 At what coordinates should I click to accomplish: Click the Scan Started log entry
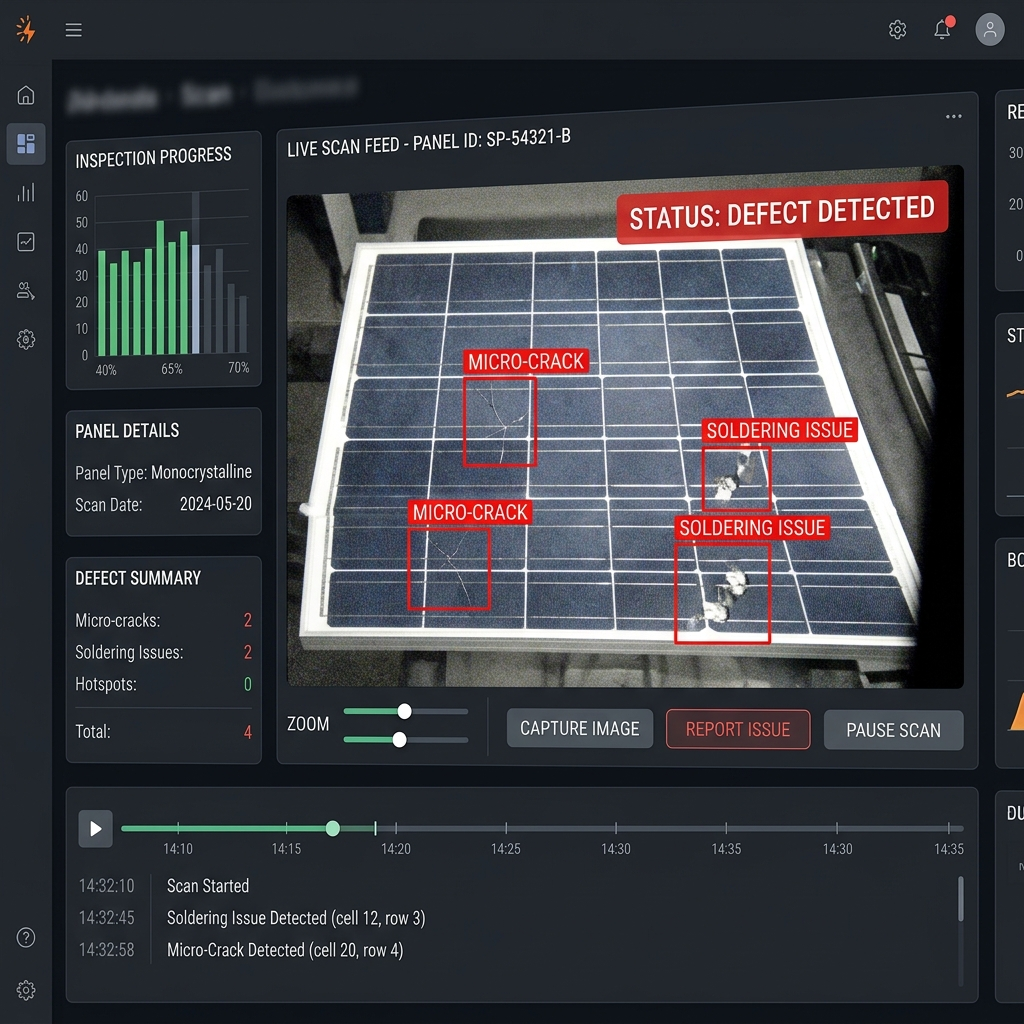208,886
